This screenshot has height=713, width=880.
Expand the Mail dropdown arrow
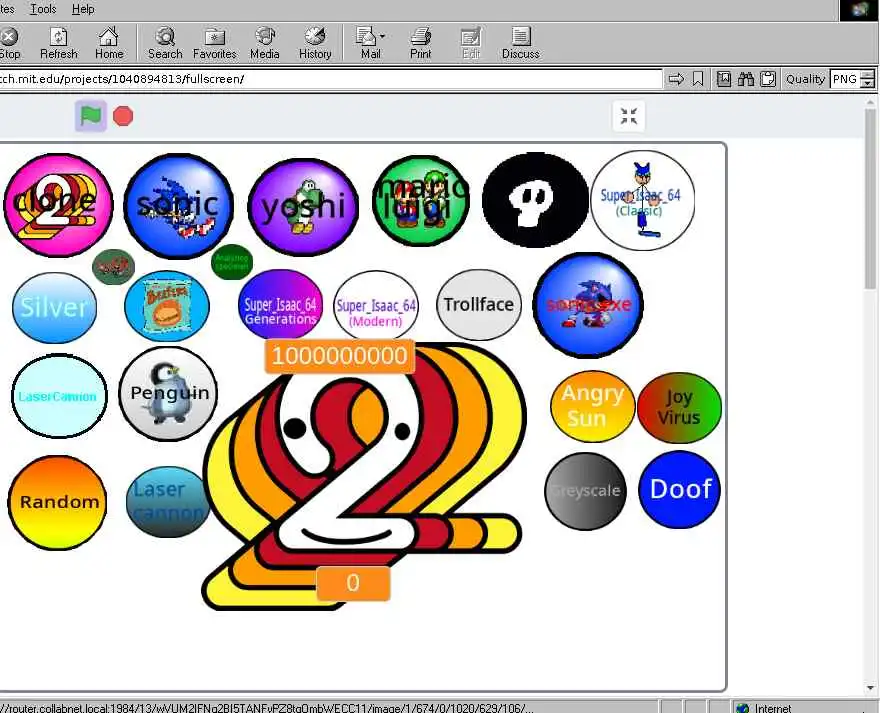pyautogui.click(x=383, y=36)
